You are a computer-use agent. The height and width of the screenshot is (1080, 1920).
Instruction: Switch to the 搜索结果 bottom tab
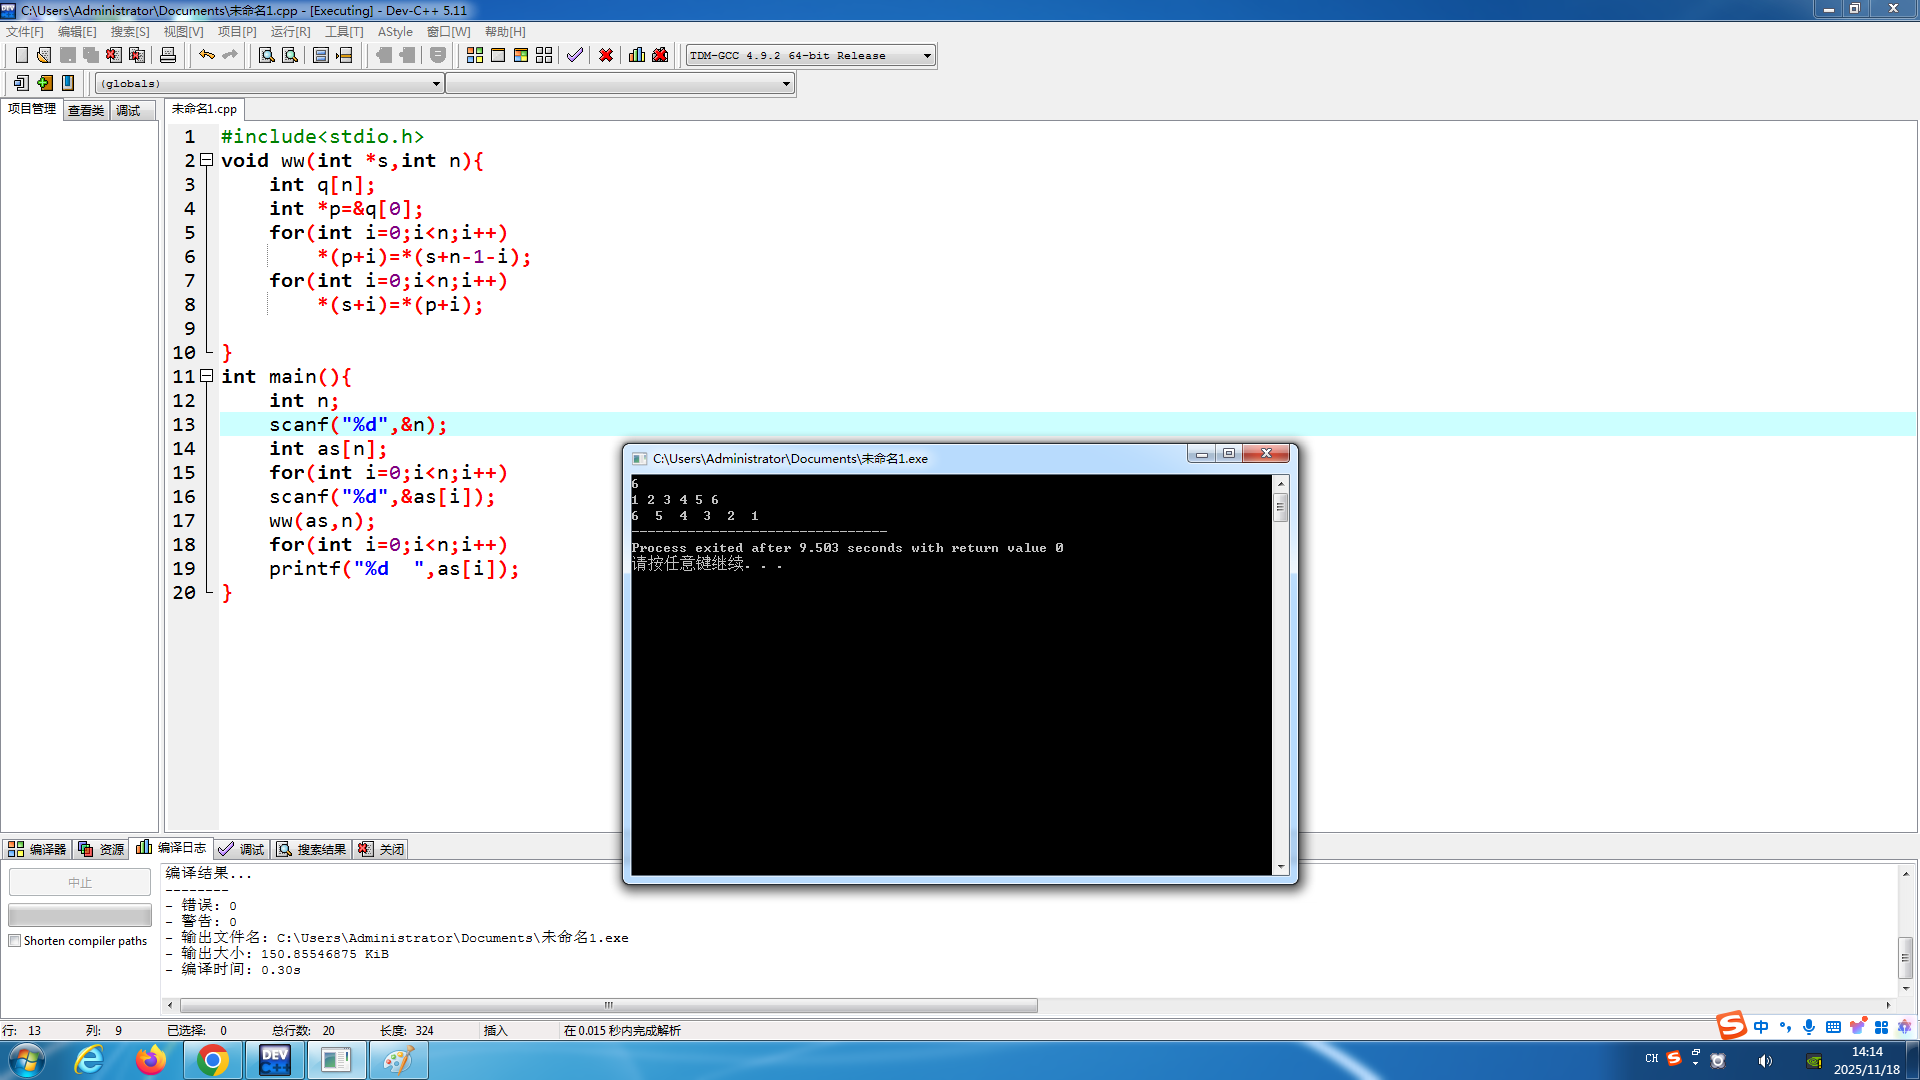tap(312, 849)
